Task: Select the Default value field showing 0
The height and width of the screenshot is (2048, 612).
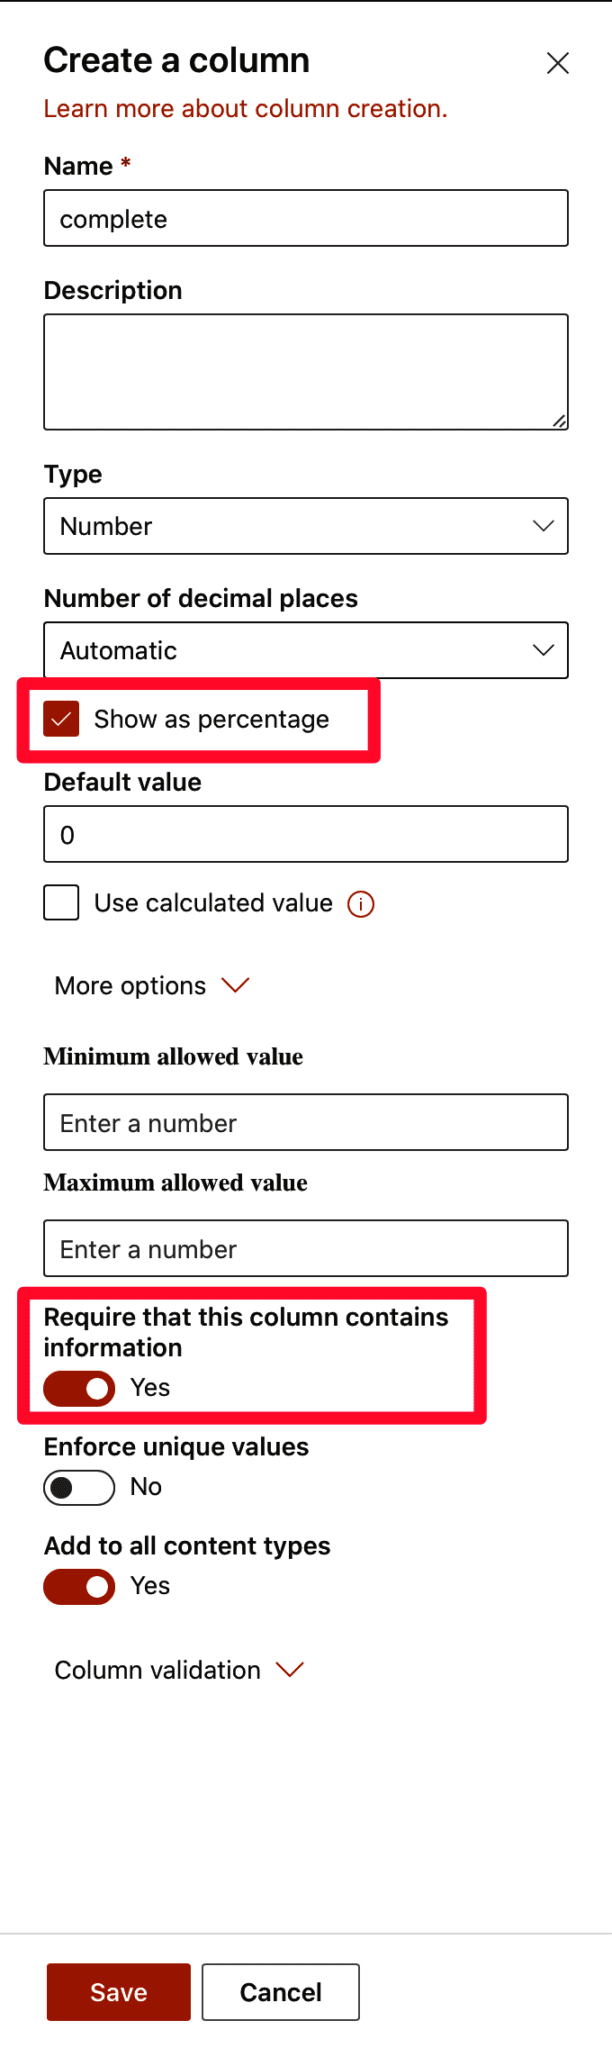Action: (x=305, y=833)
